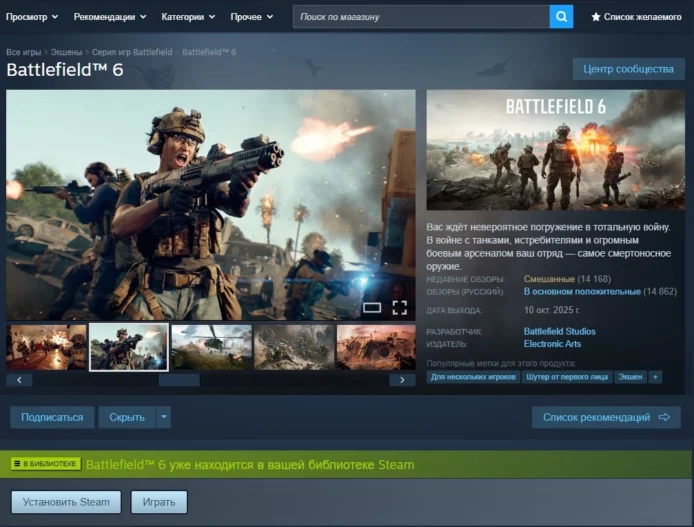Open developer Battlefield Studios link

point(559,331)
